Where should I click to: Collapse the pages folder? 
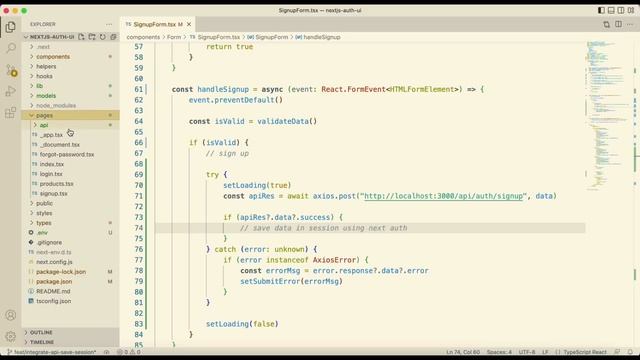[x=70, y=115]
